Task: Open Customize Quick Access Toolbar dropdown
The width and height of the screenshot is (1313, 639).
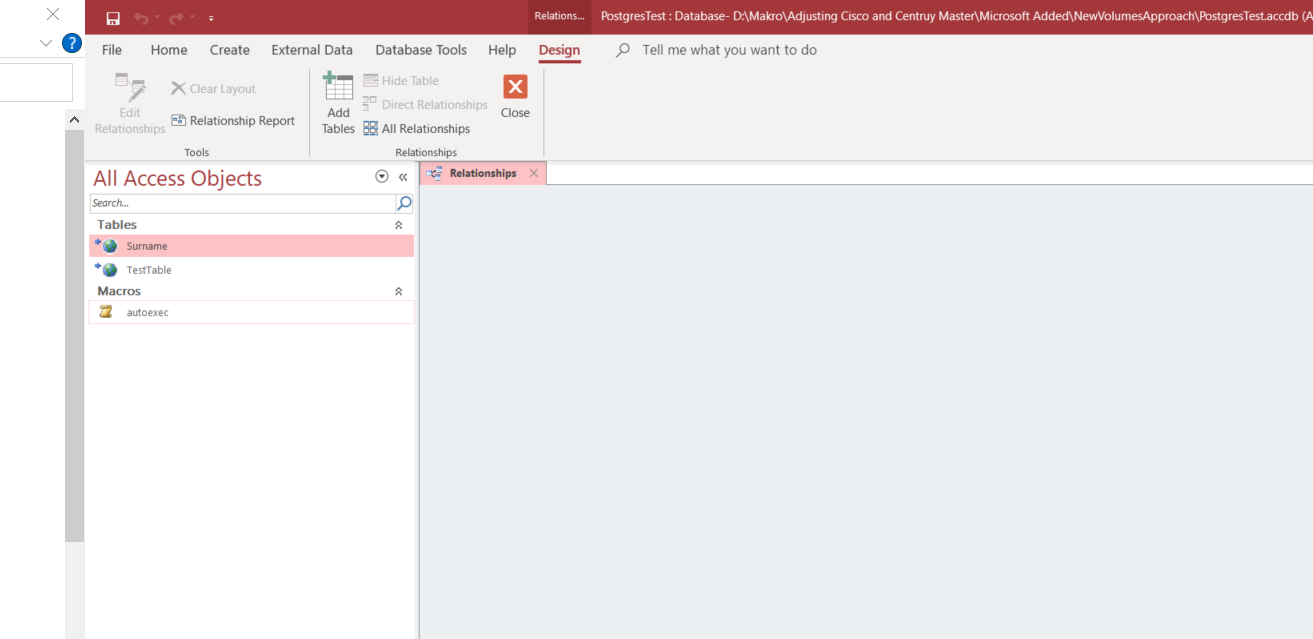Action: (x=211, y=18)
